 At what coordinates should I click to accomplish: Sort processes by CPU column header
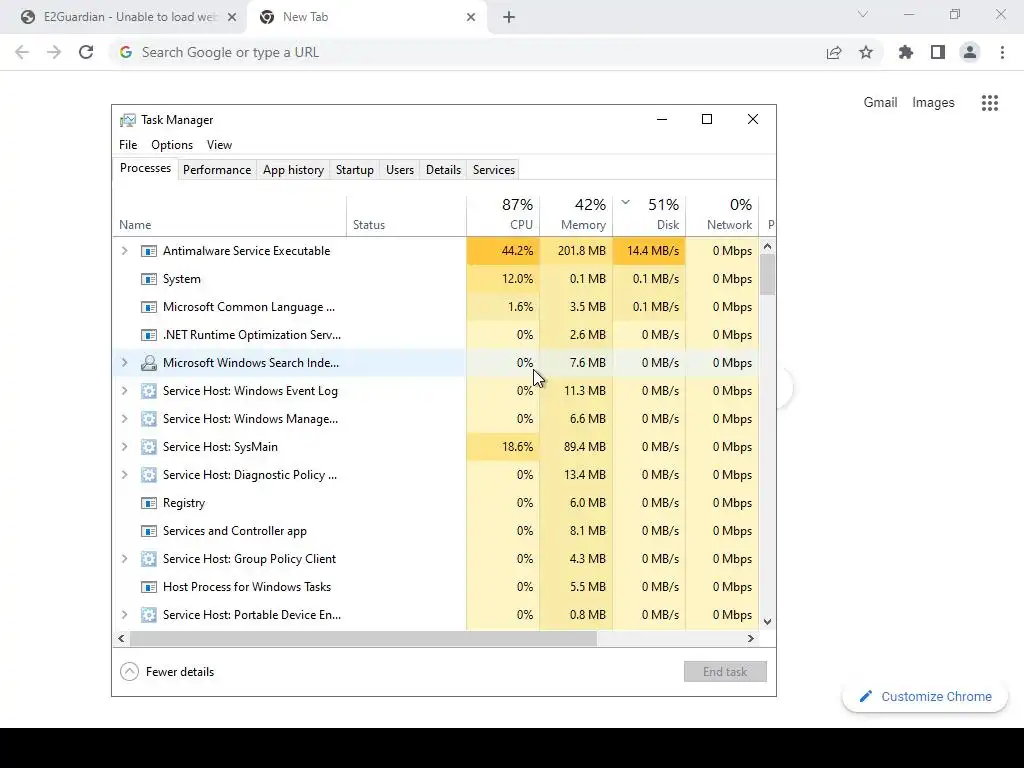click(x=504, y=215)
